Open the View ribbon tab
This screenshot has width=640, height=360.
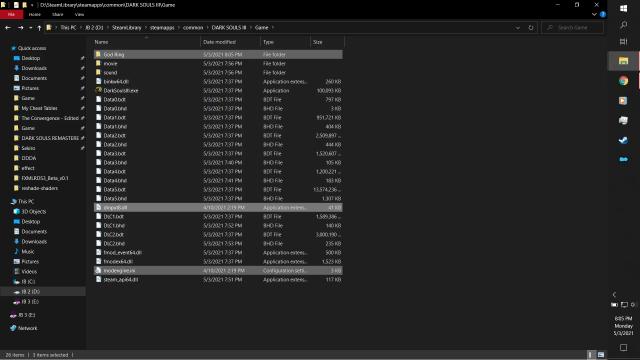[79, 14]
